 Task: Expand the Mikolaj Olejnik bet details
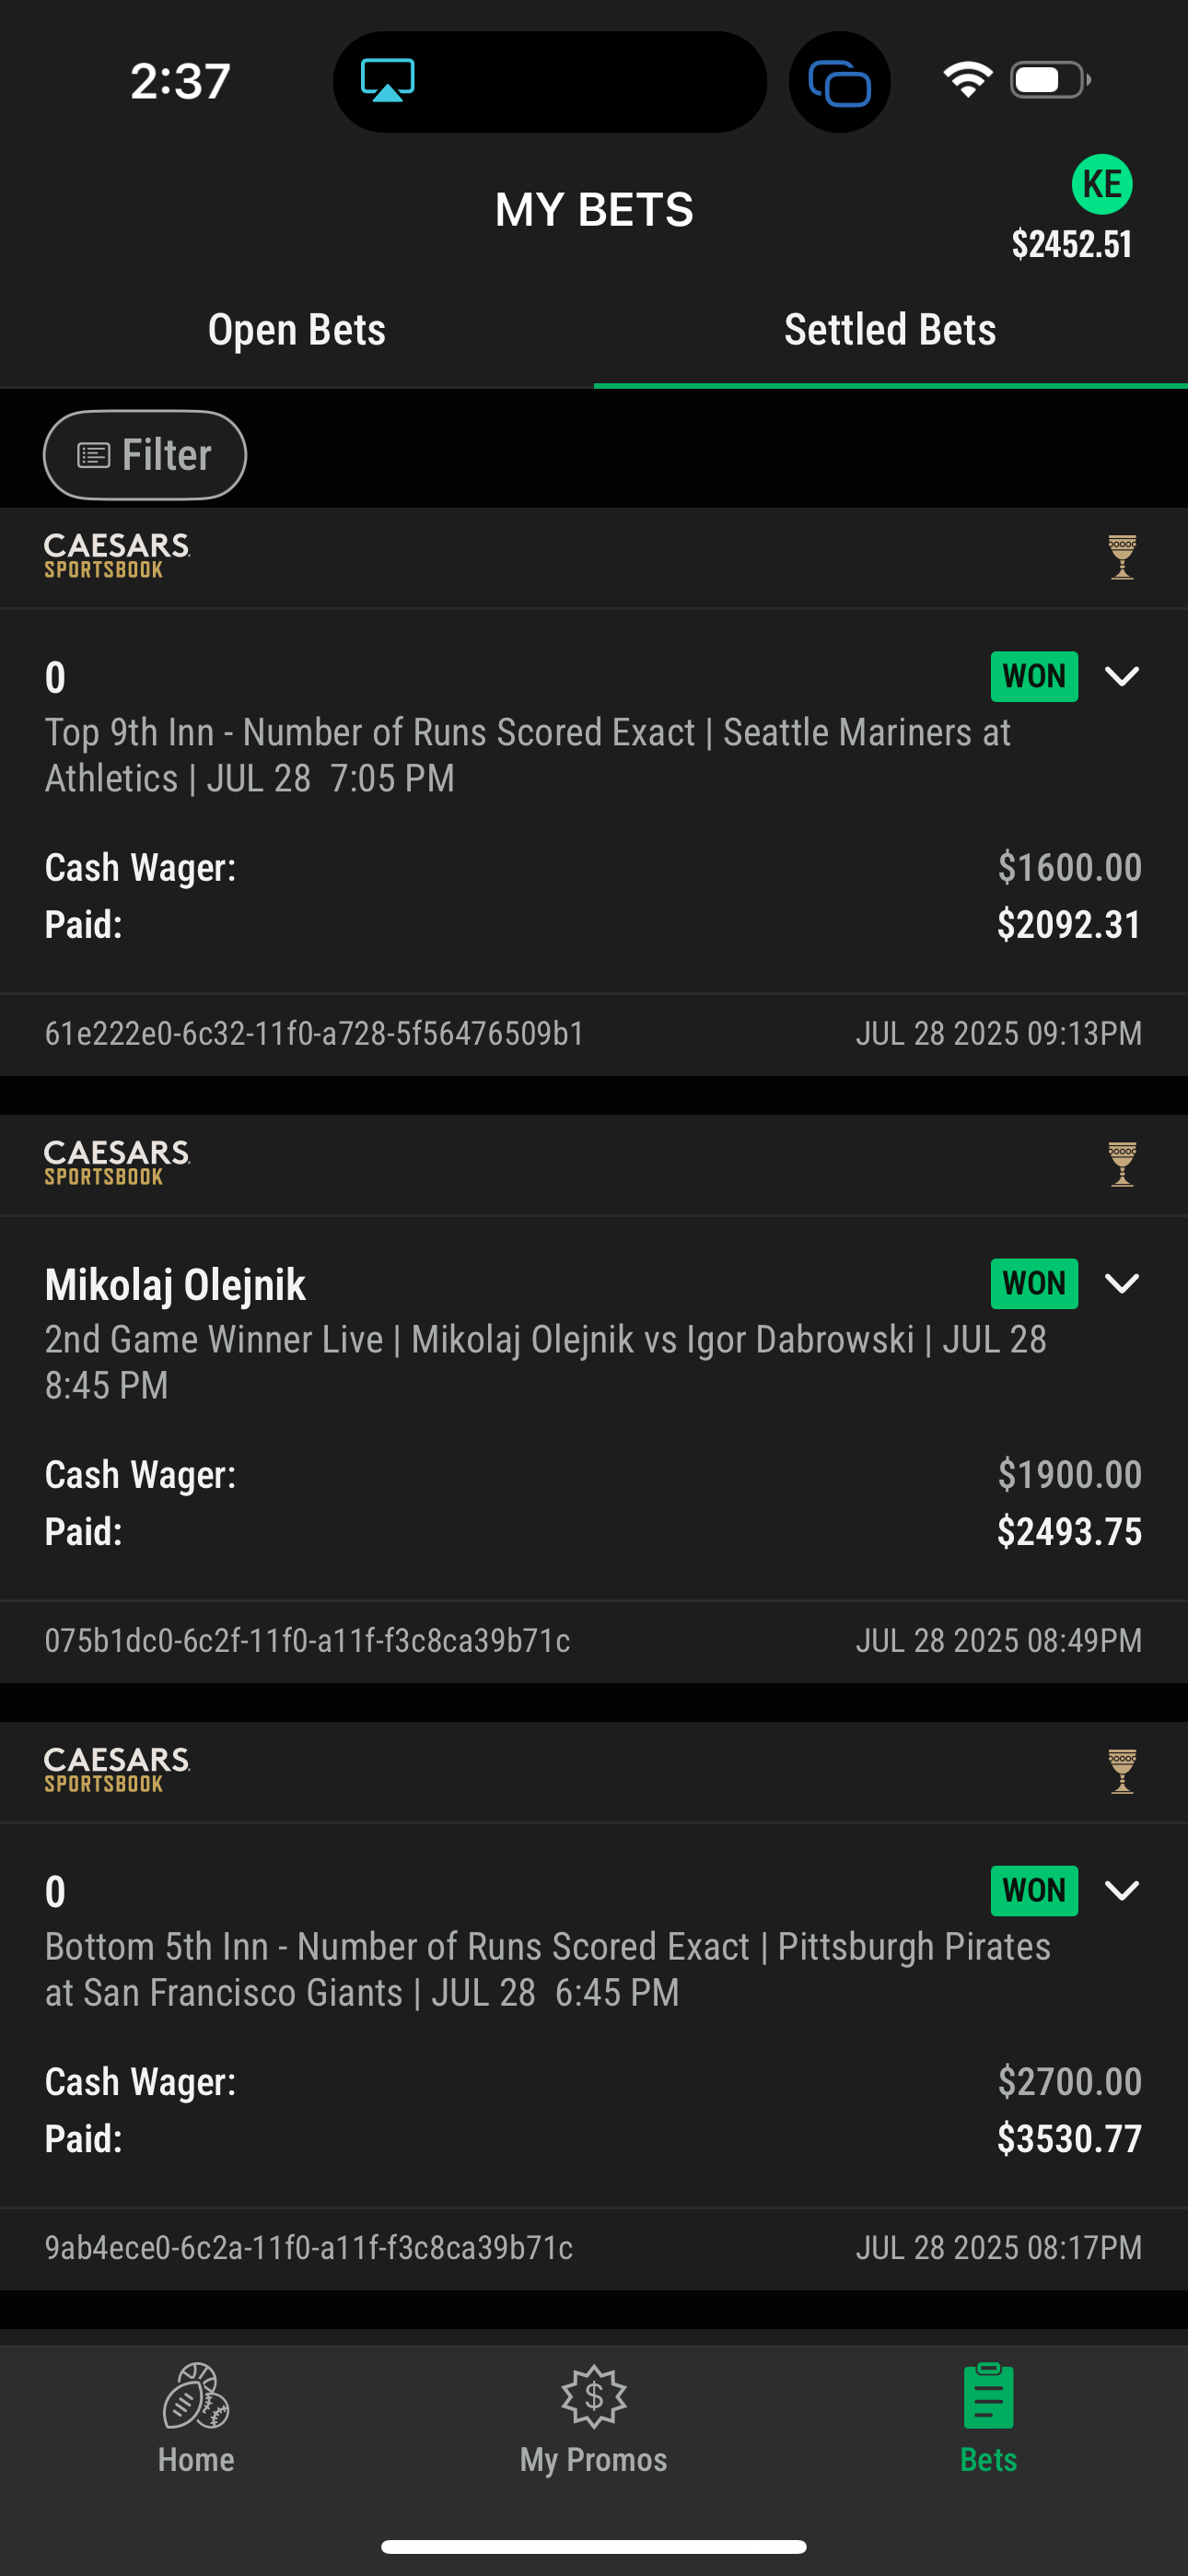tap(1122, 1284)
